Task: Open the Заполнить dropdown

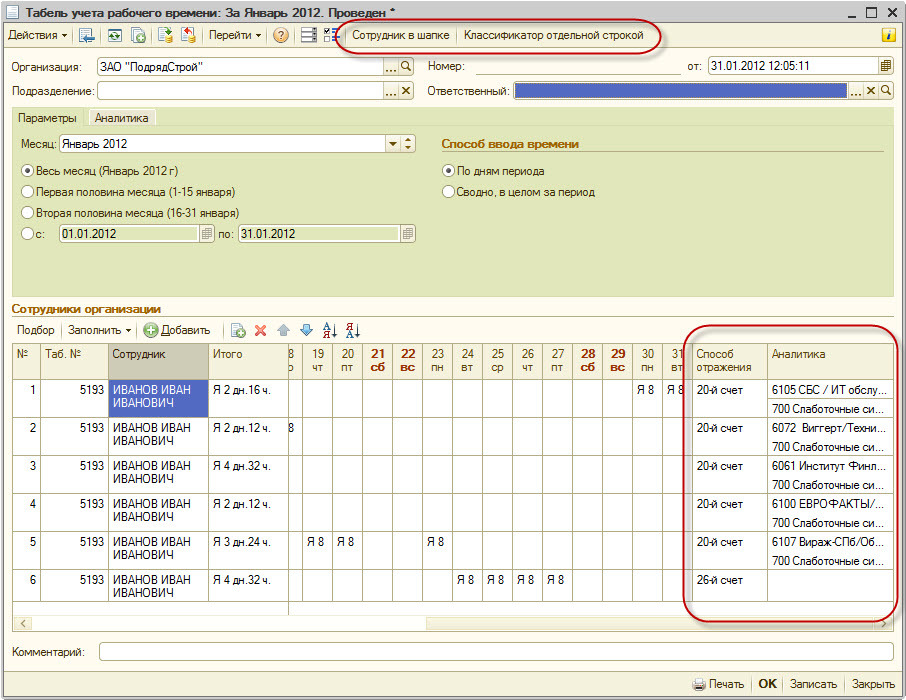Action: 99,331
